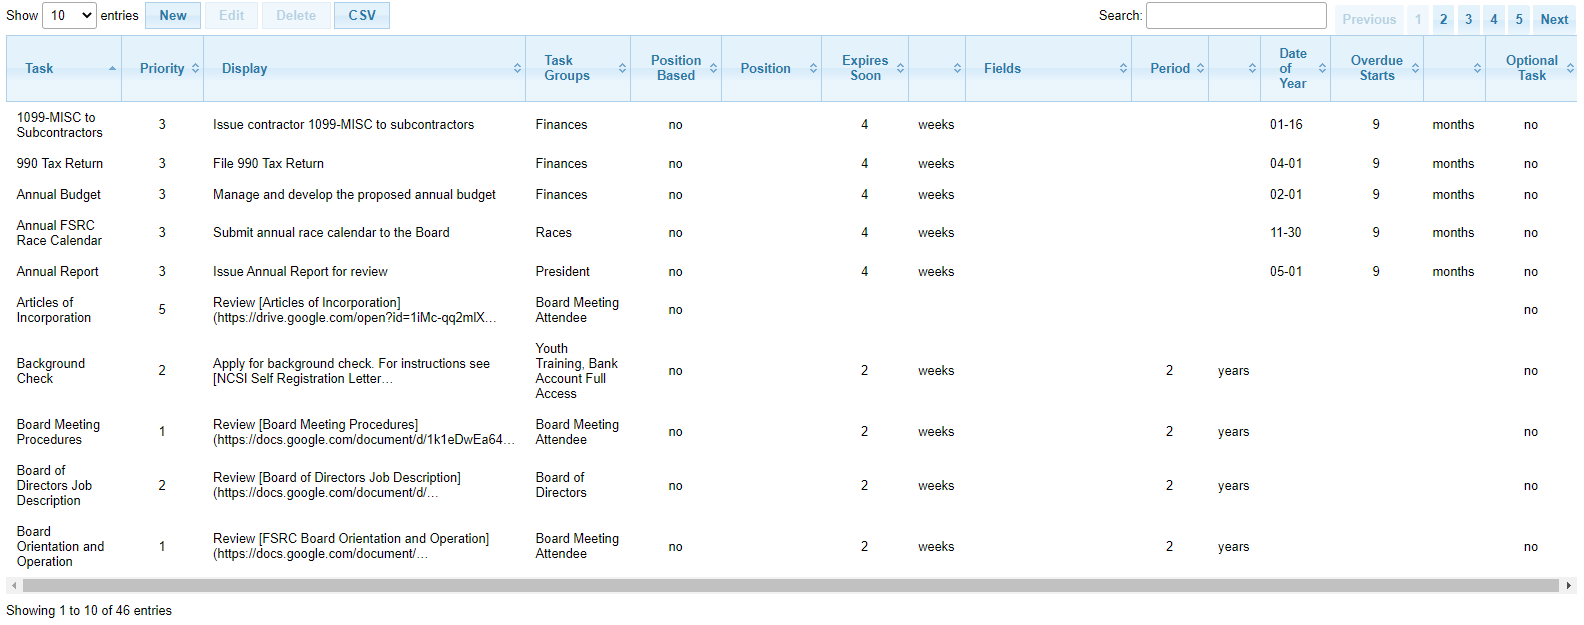Open the entries-per-page dropdown

(x=70, y=15)
